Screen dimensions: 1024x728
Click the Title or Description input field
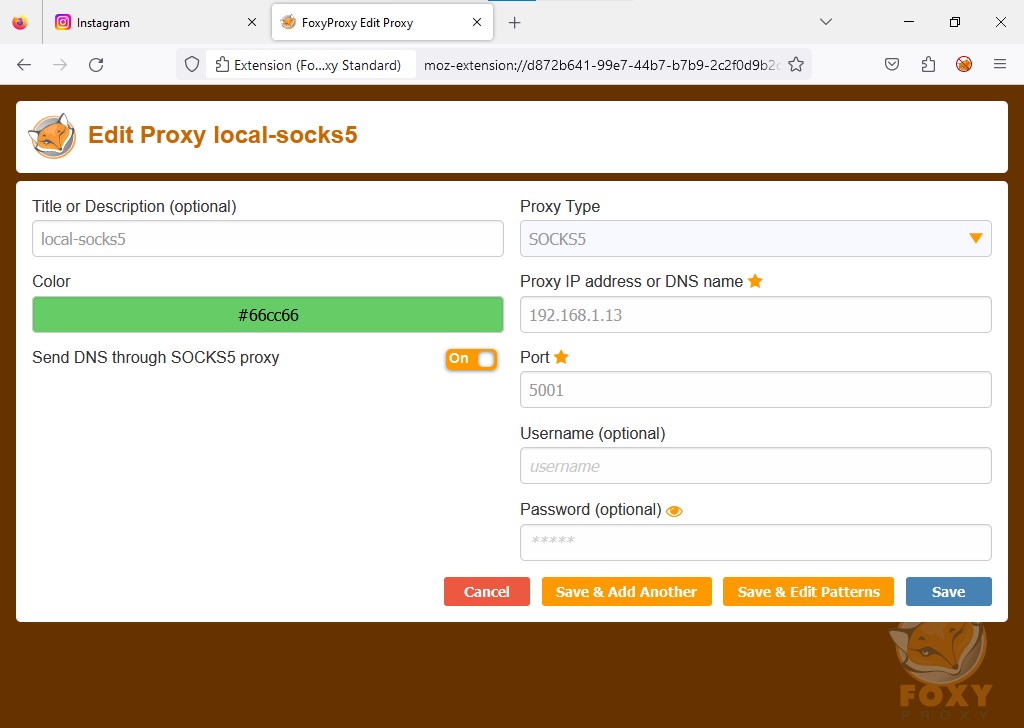[268, 239]
